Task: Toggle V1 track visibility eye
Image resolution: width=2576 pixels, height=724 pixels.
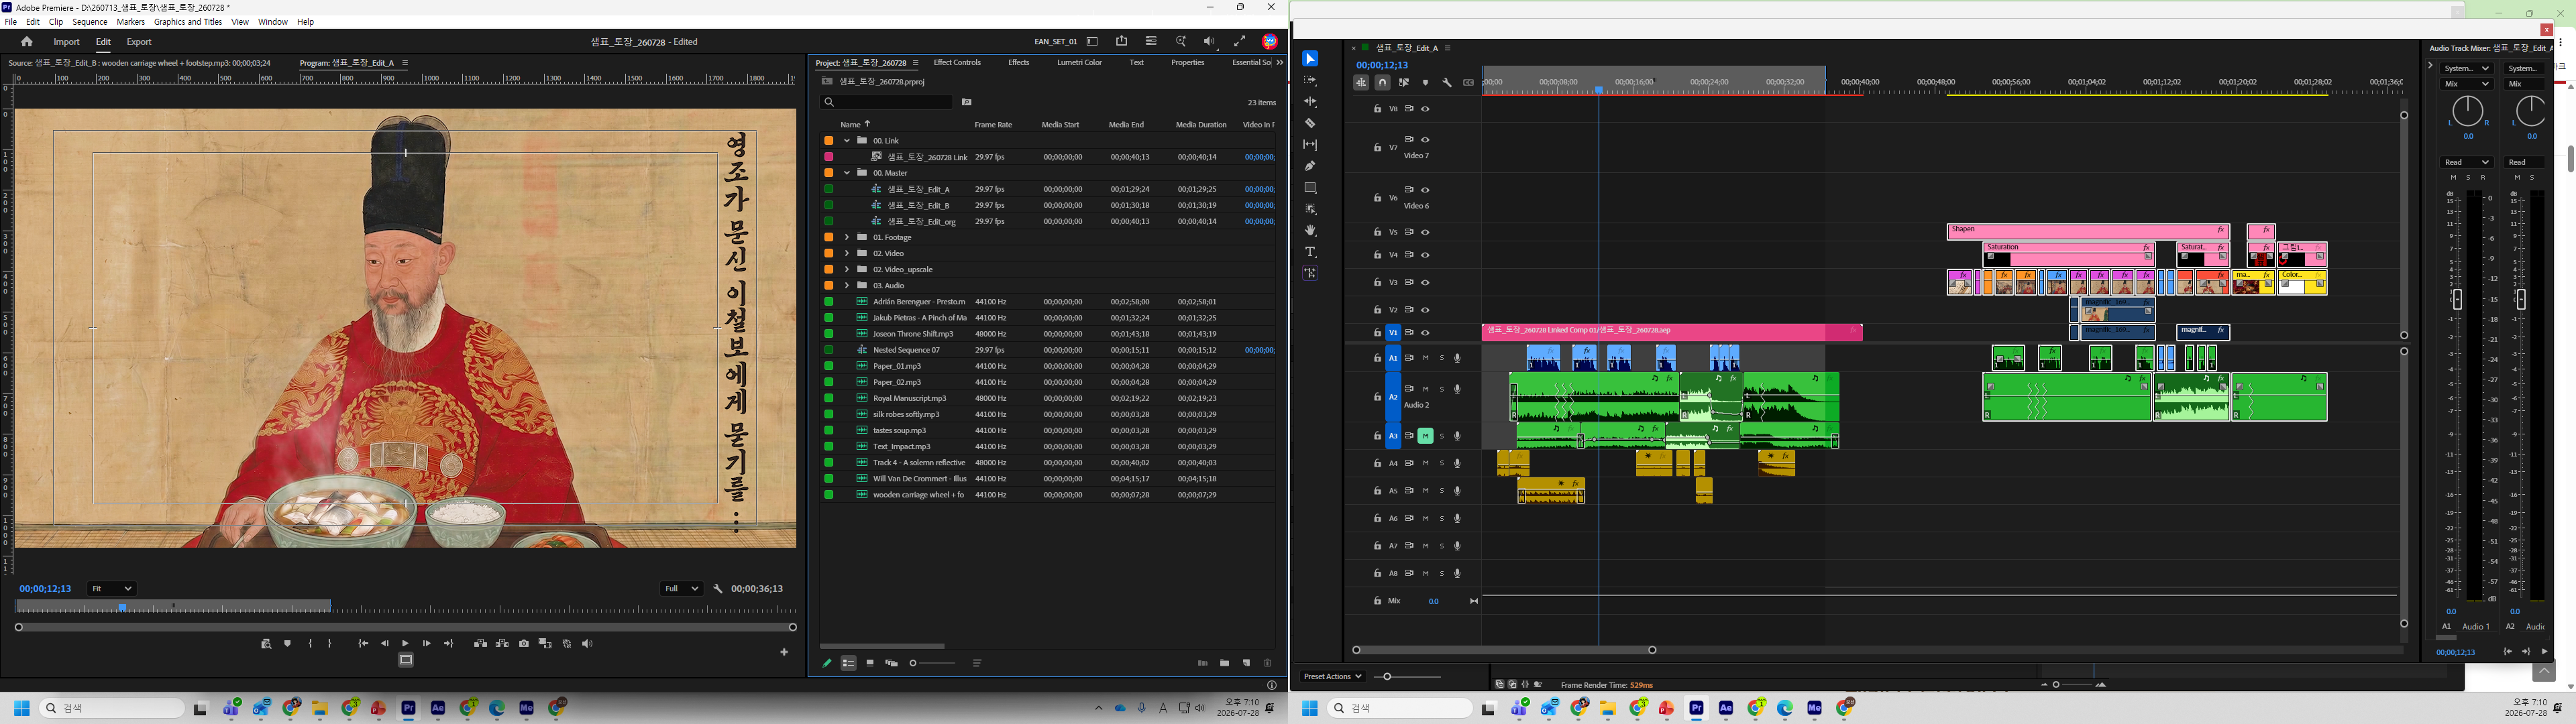Action: tap(1425, 333)
